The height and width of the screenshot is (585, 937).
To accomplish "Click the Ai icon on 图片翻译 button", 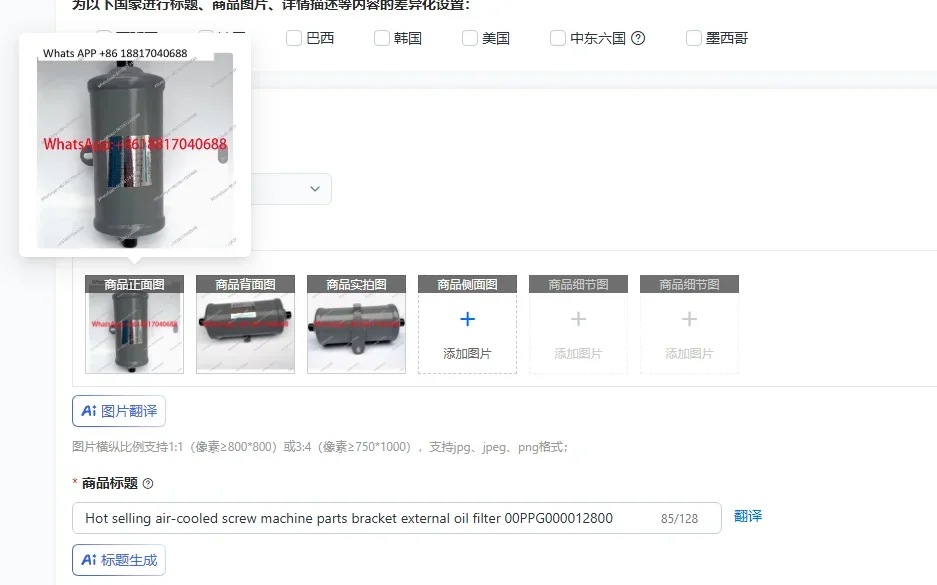I will tap(90, 410).
